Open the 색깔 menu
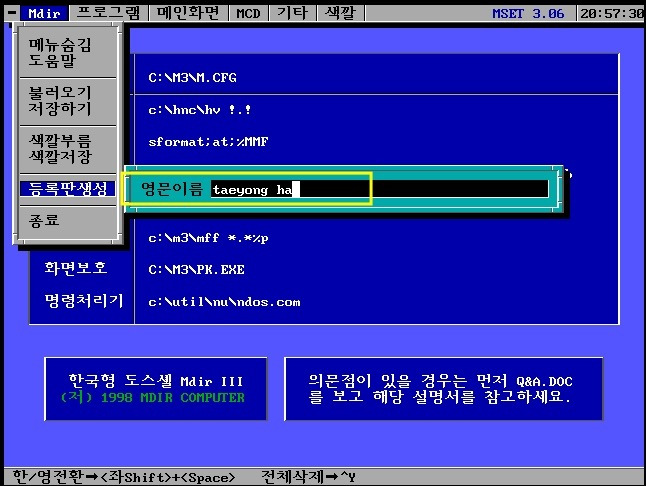This screenshot has width=646, height=486. click(x=340, y=13)
